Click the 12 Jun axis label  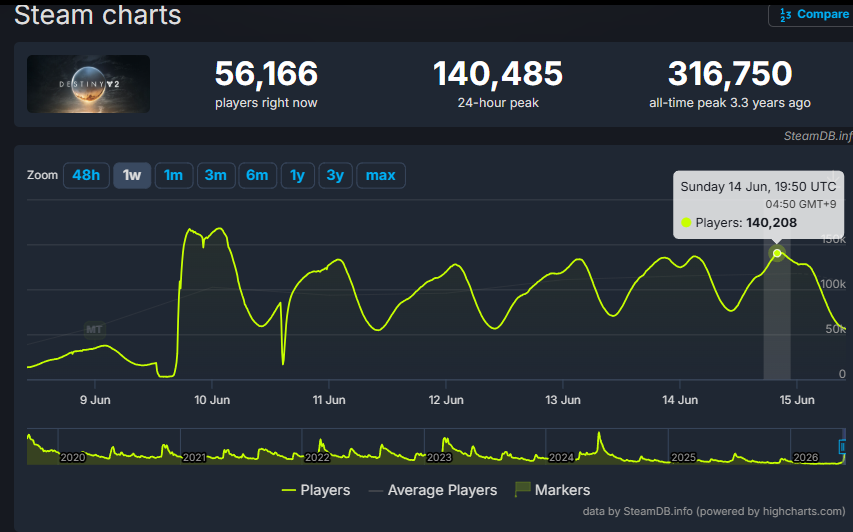[446, 400]
